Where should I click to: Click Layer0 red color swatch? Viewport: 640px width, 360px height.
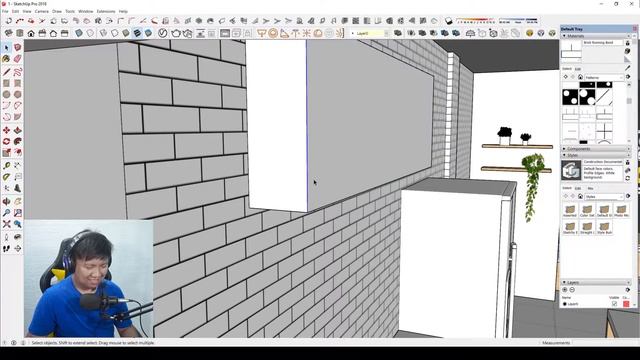[x=626, y=304]
